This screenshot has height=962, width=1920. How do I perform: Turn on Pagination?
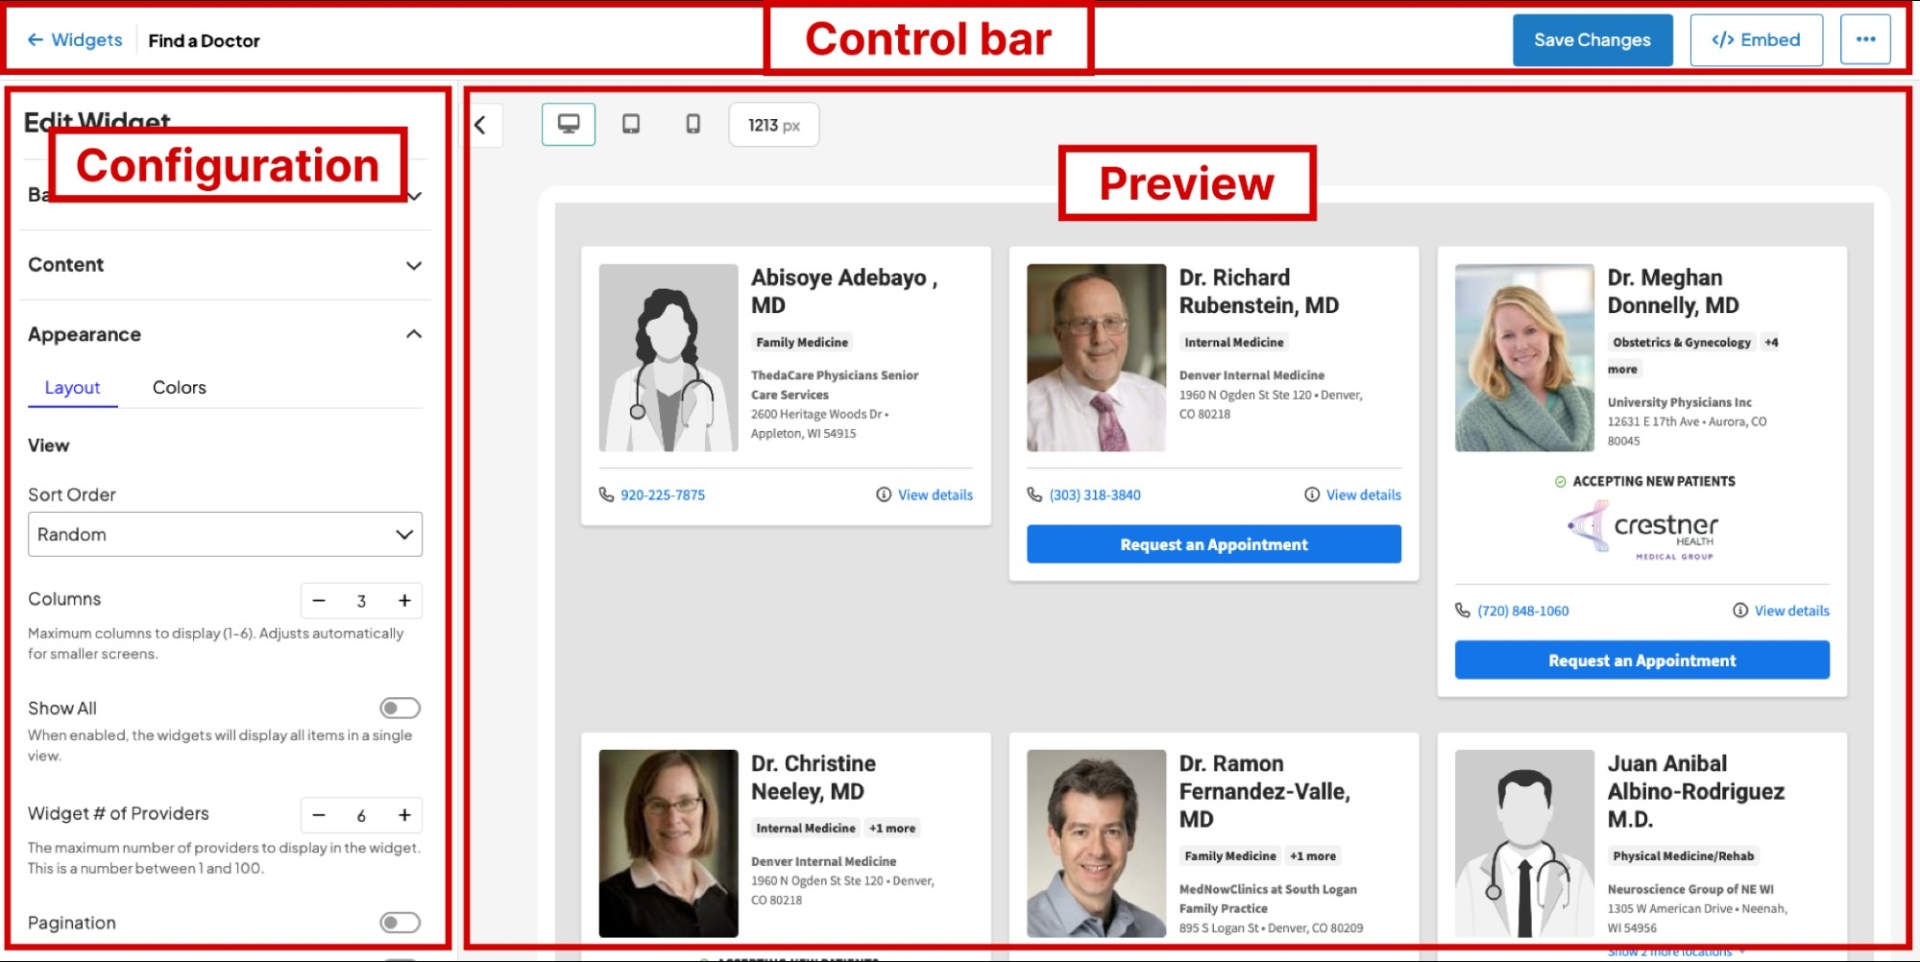399,922
